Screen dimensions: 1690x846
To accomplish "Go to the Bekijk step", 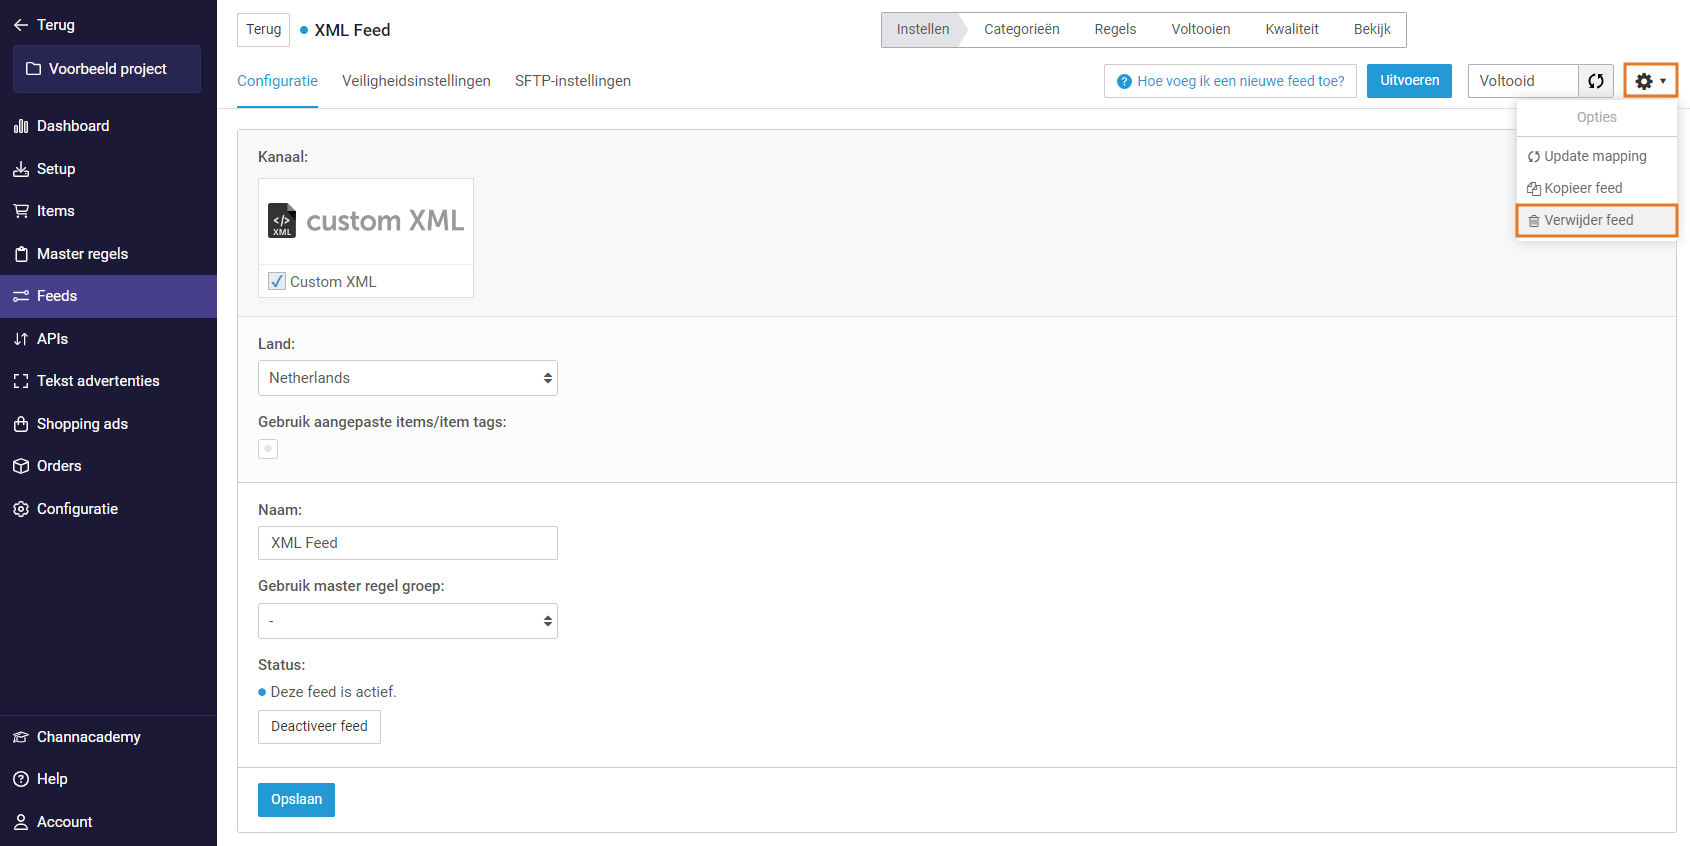I will pos(1372,30).
